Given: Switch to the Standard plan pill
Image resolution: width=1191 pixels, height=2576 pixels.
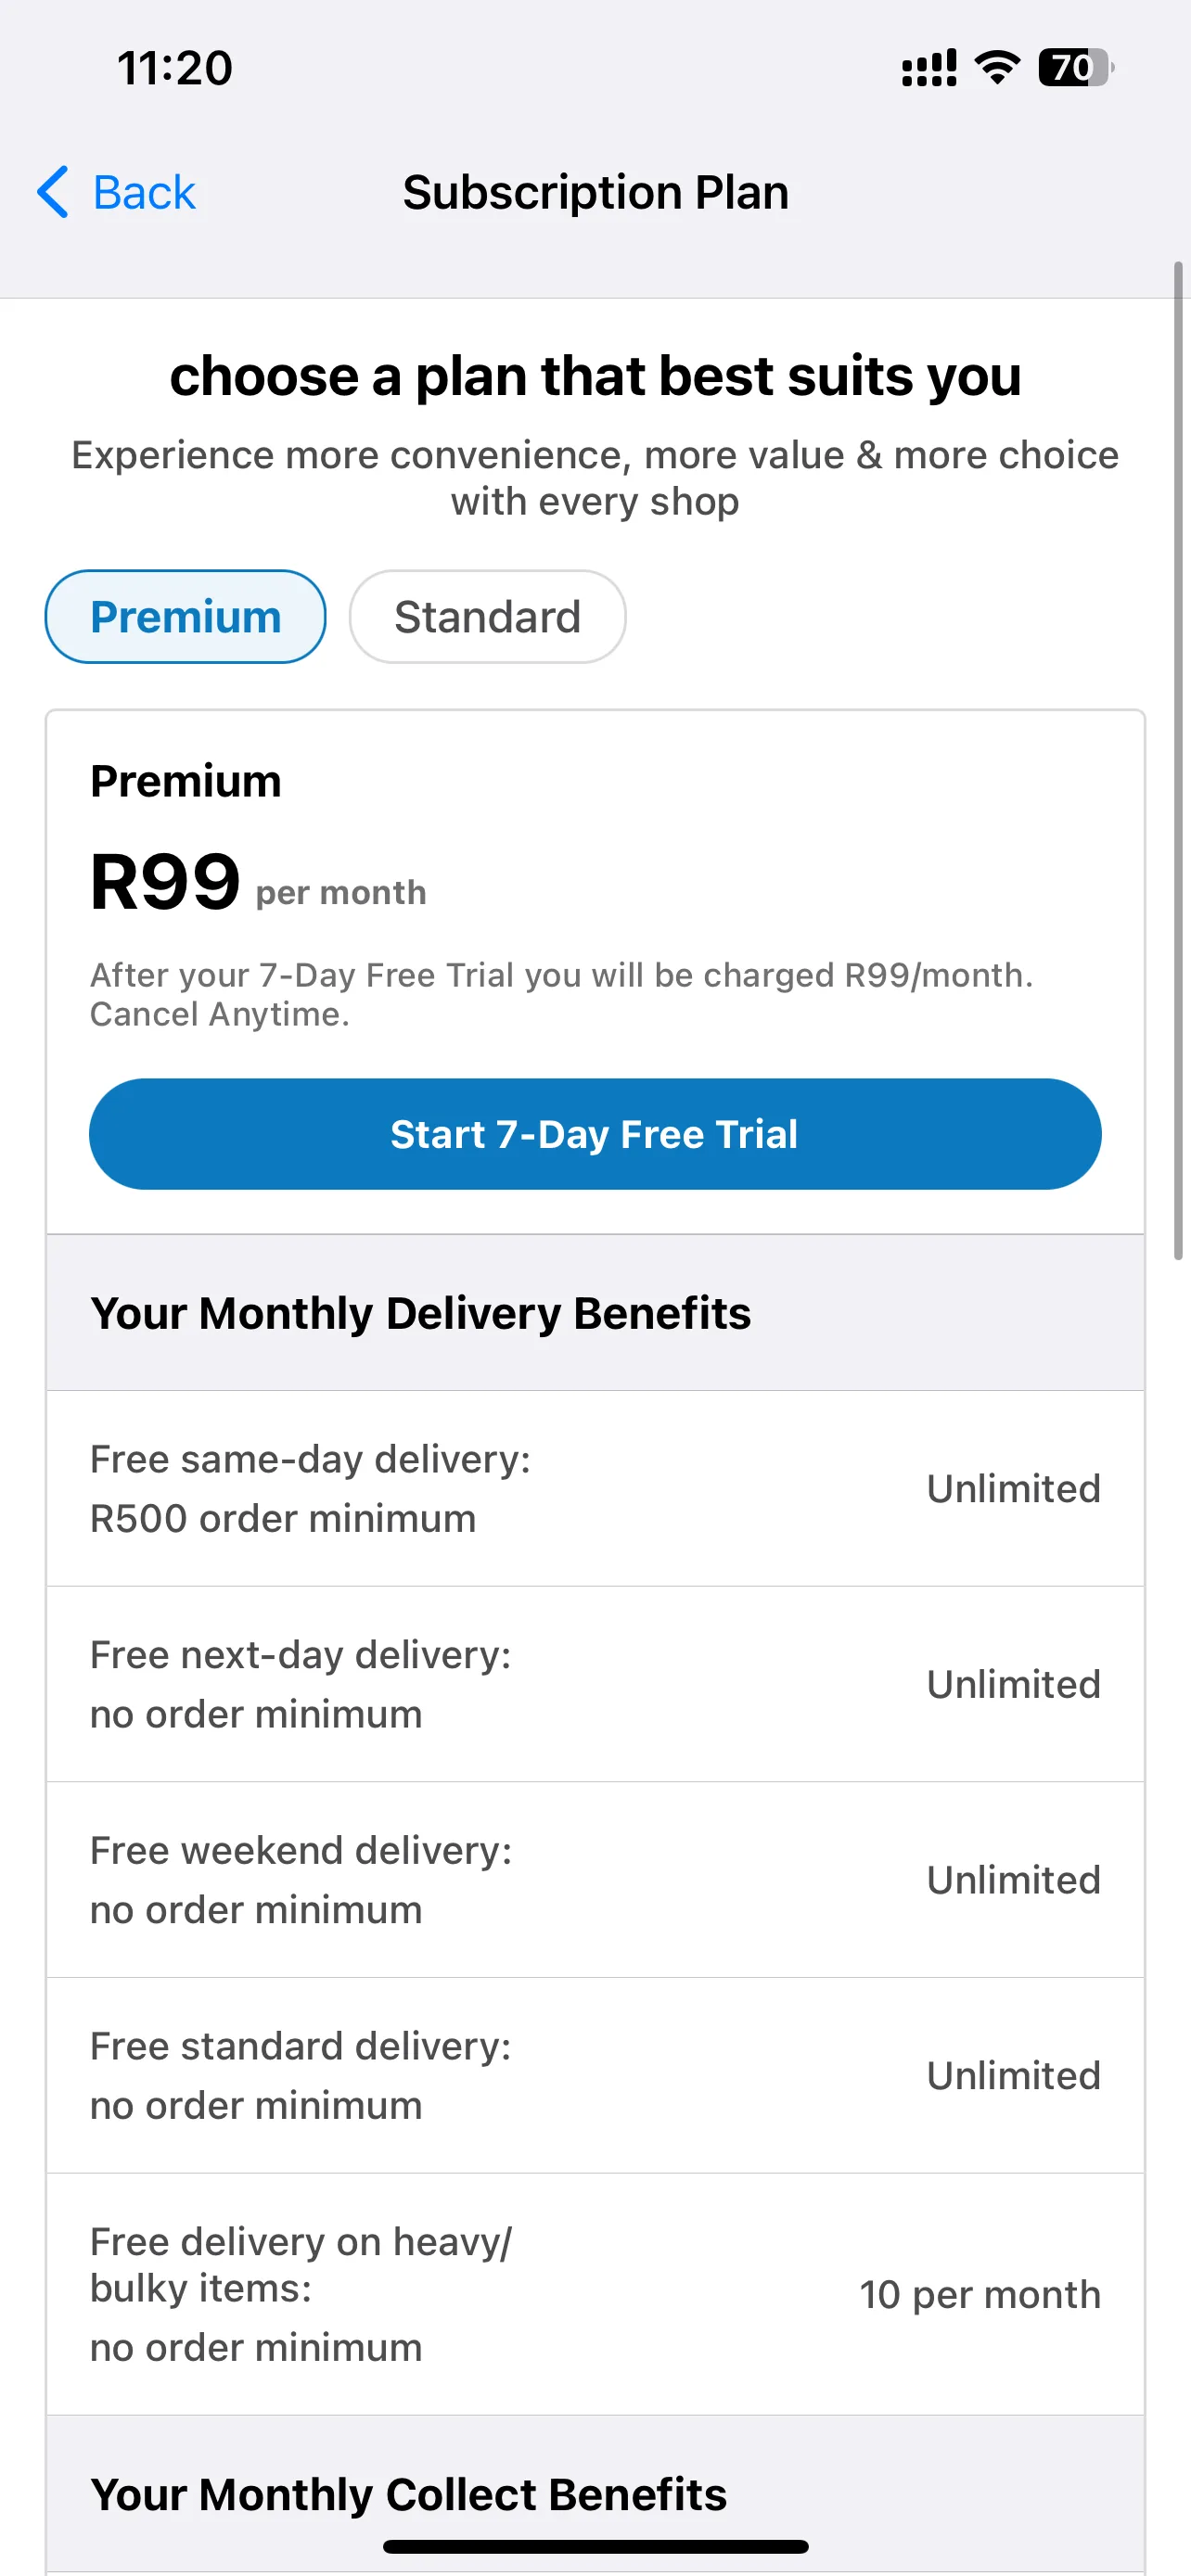Looking at the screenshot, I should 488,617.
